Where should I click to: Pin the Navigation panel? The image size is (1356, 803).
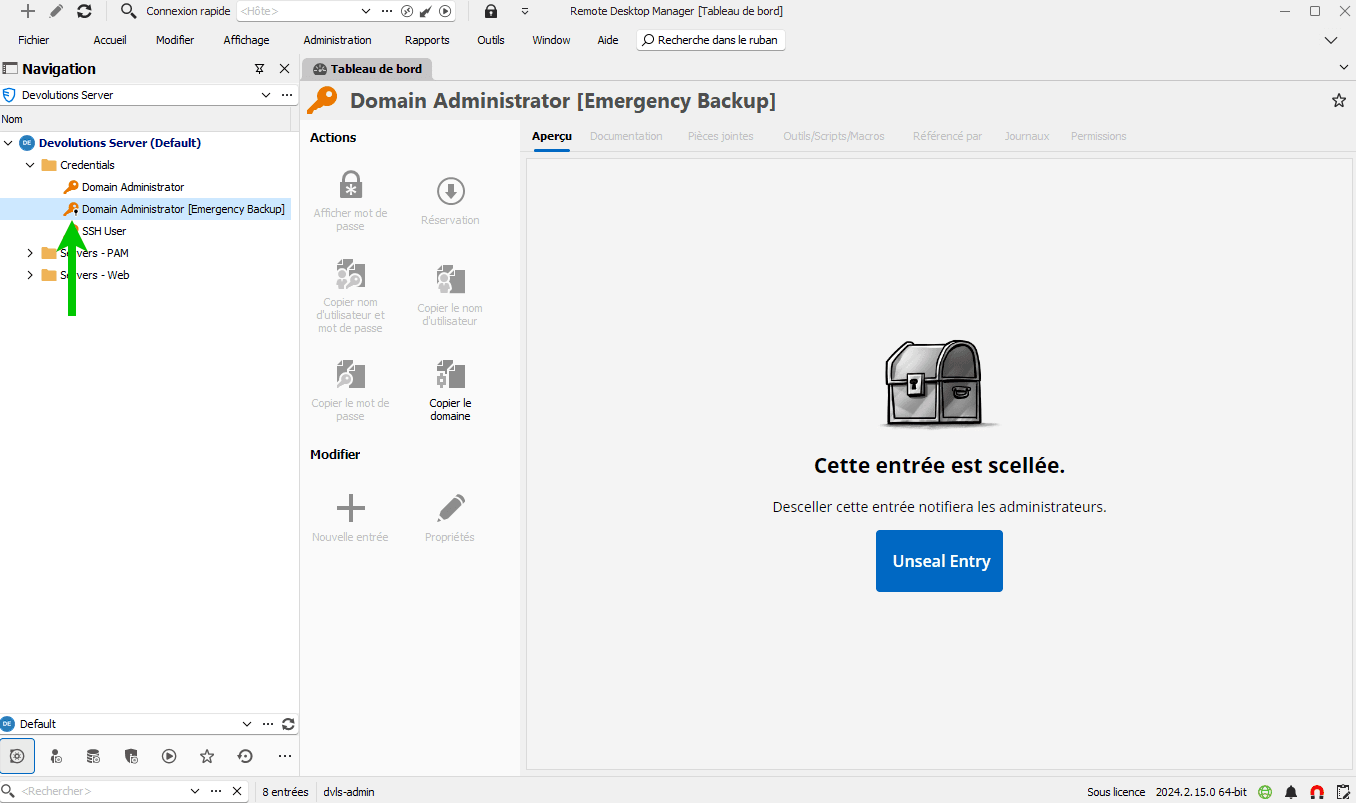[x=260, y=69]
